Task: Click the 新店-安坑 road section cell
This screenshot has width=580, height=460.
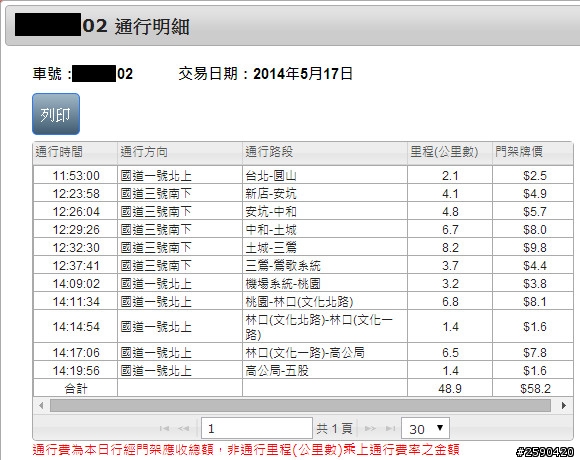Action: pyautogui.click(x=325, y=193)
